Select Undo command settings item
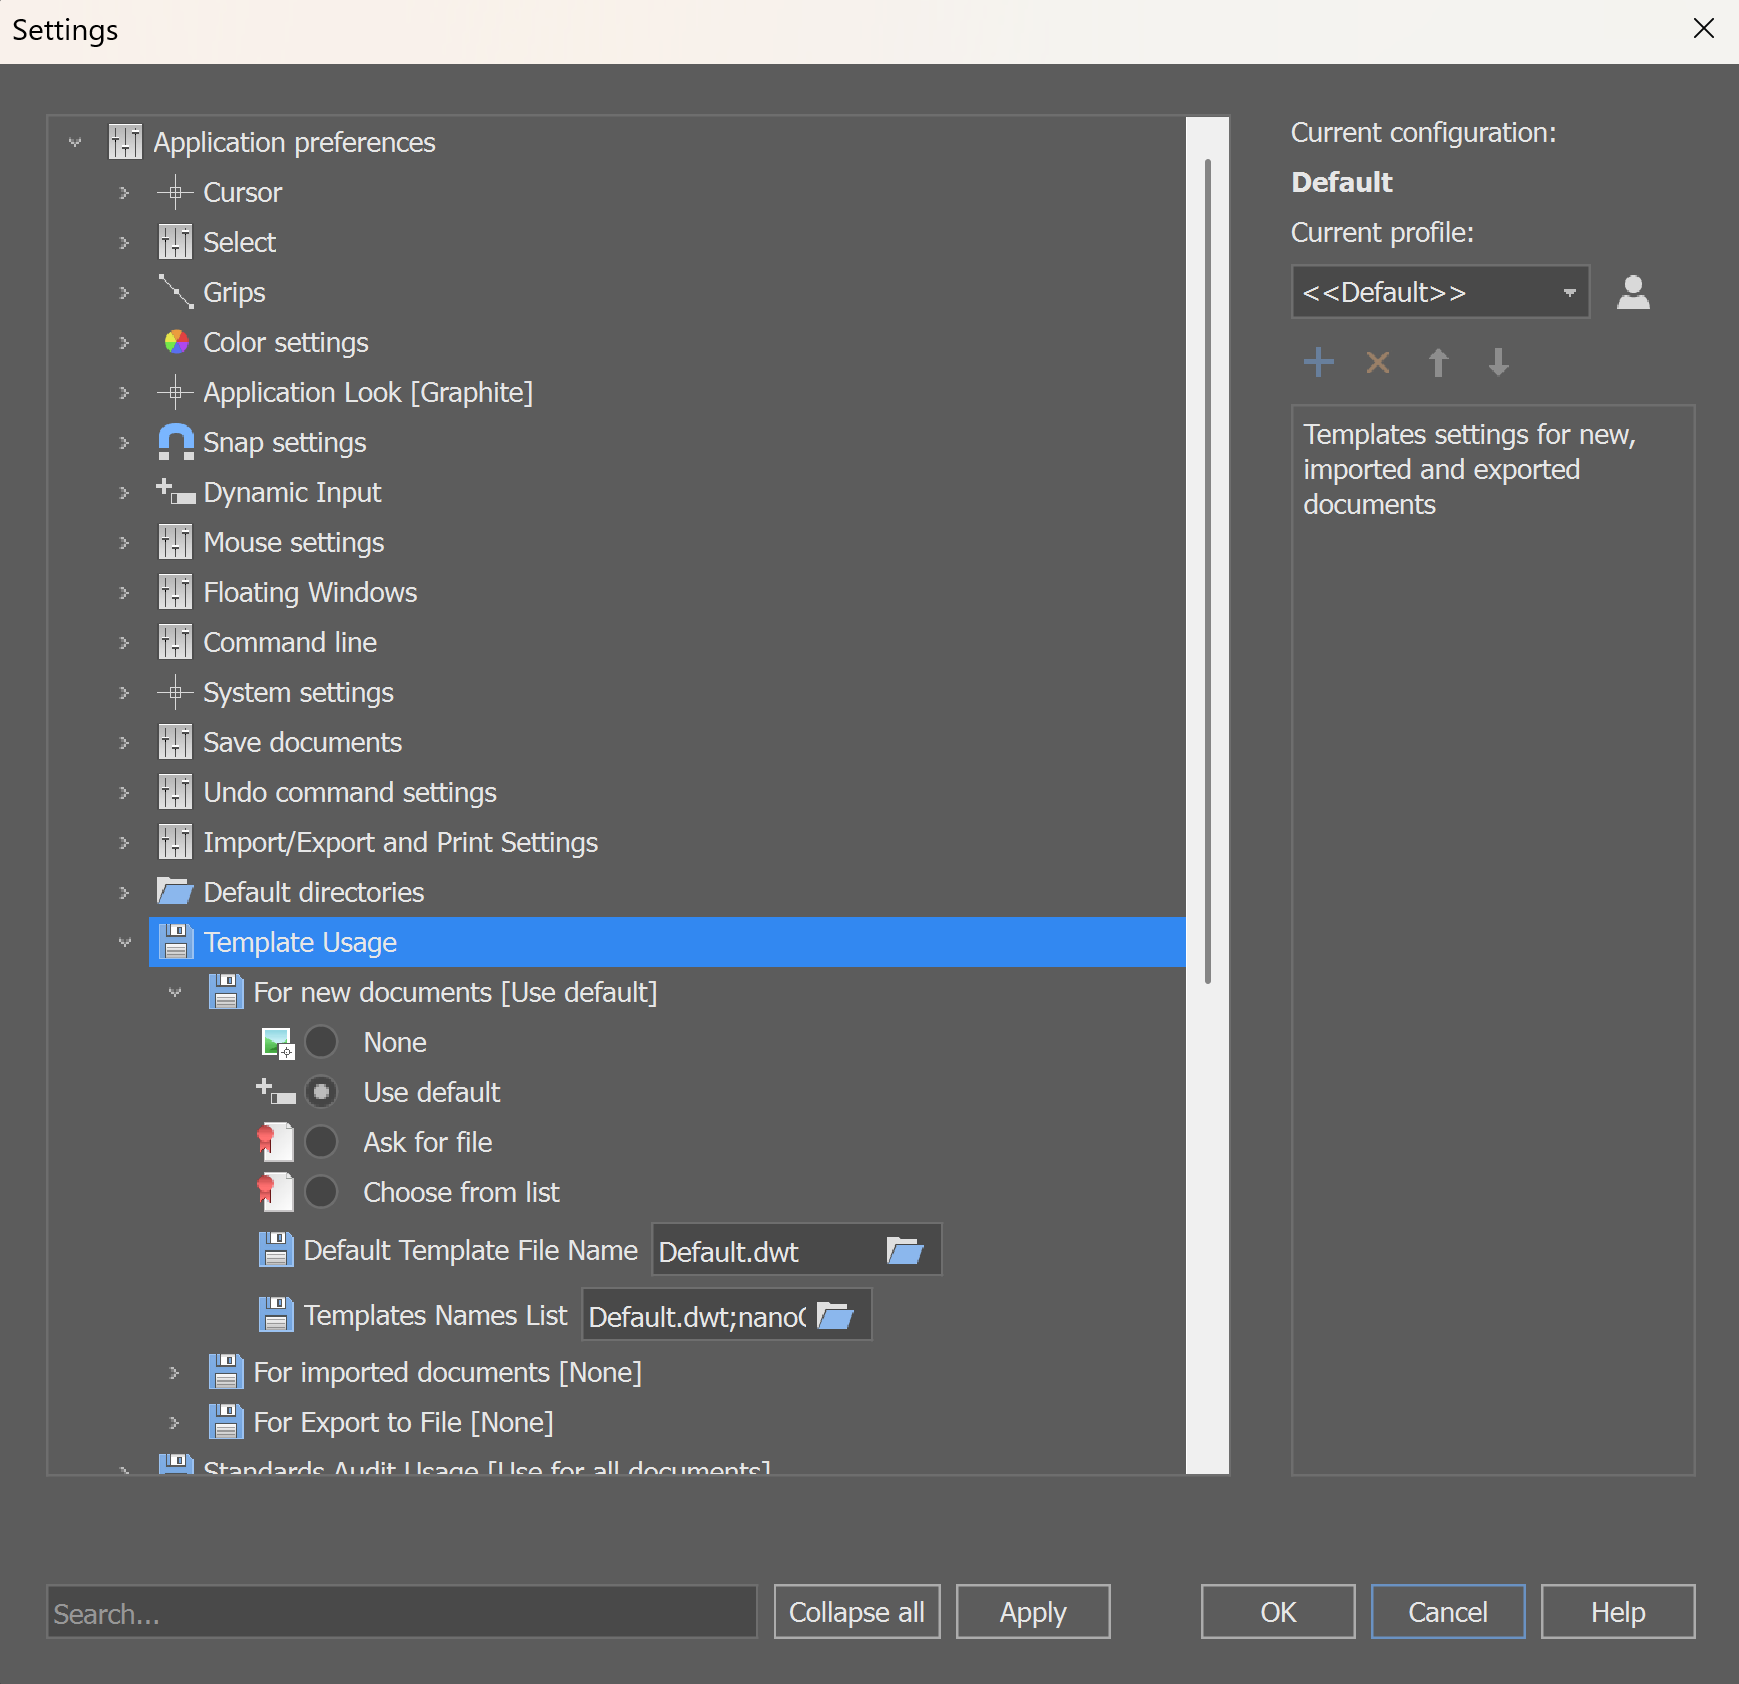The height and width of the screenshot is (1684, 1739). pos(350,792)
